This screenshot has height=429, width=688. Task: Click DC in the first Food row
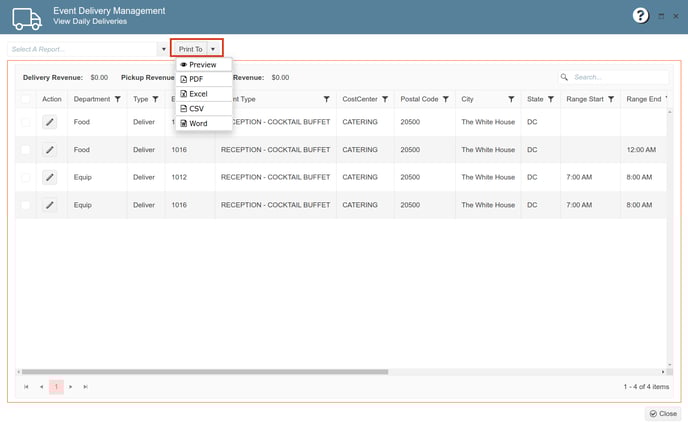point(532,122)
